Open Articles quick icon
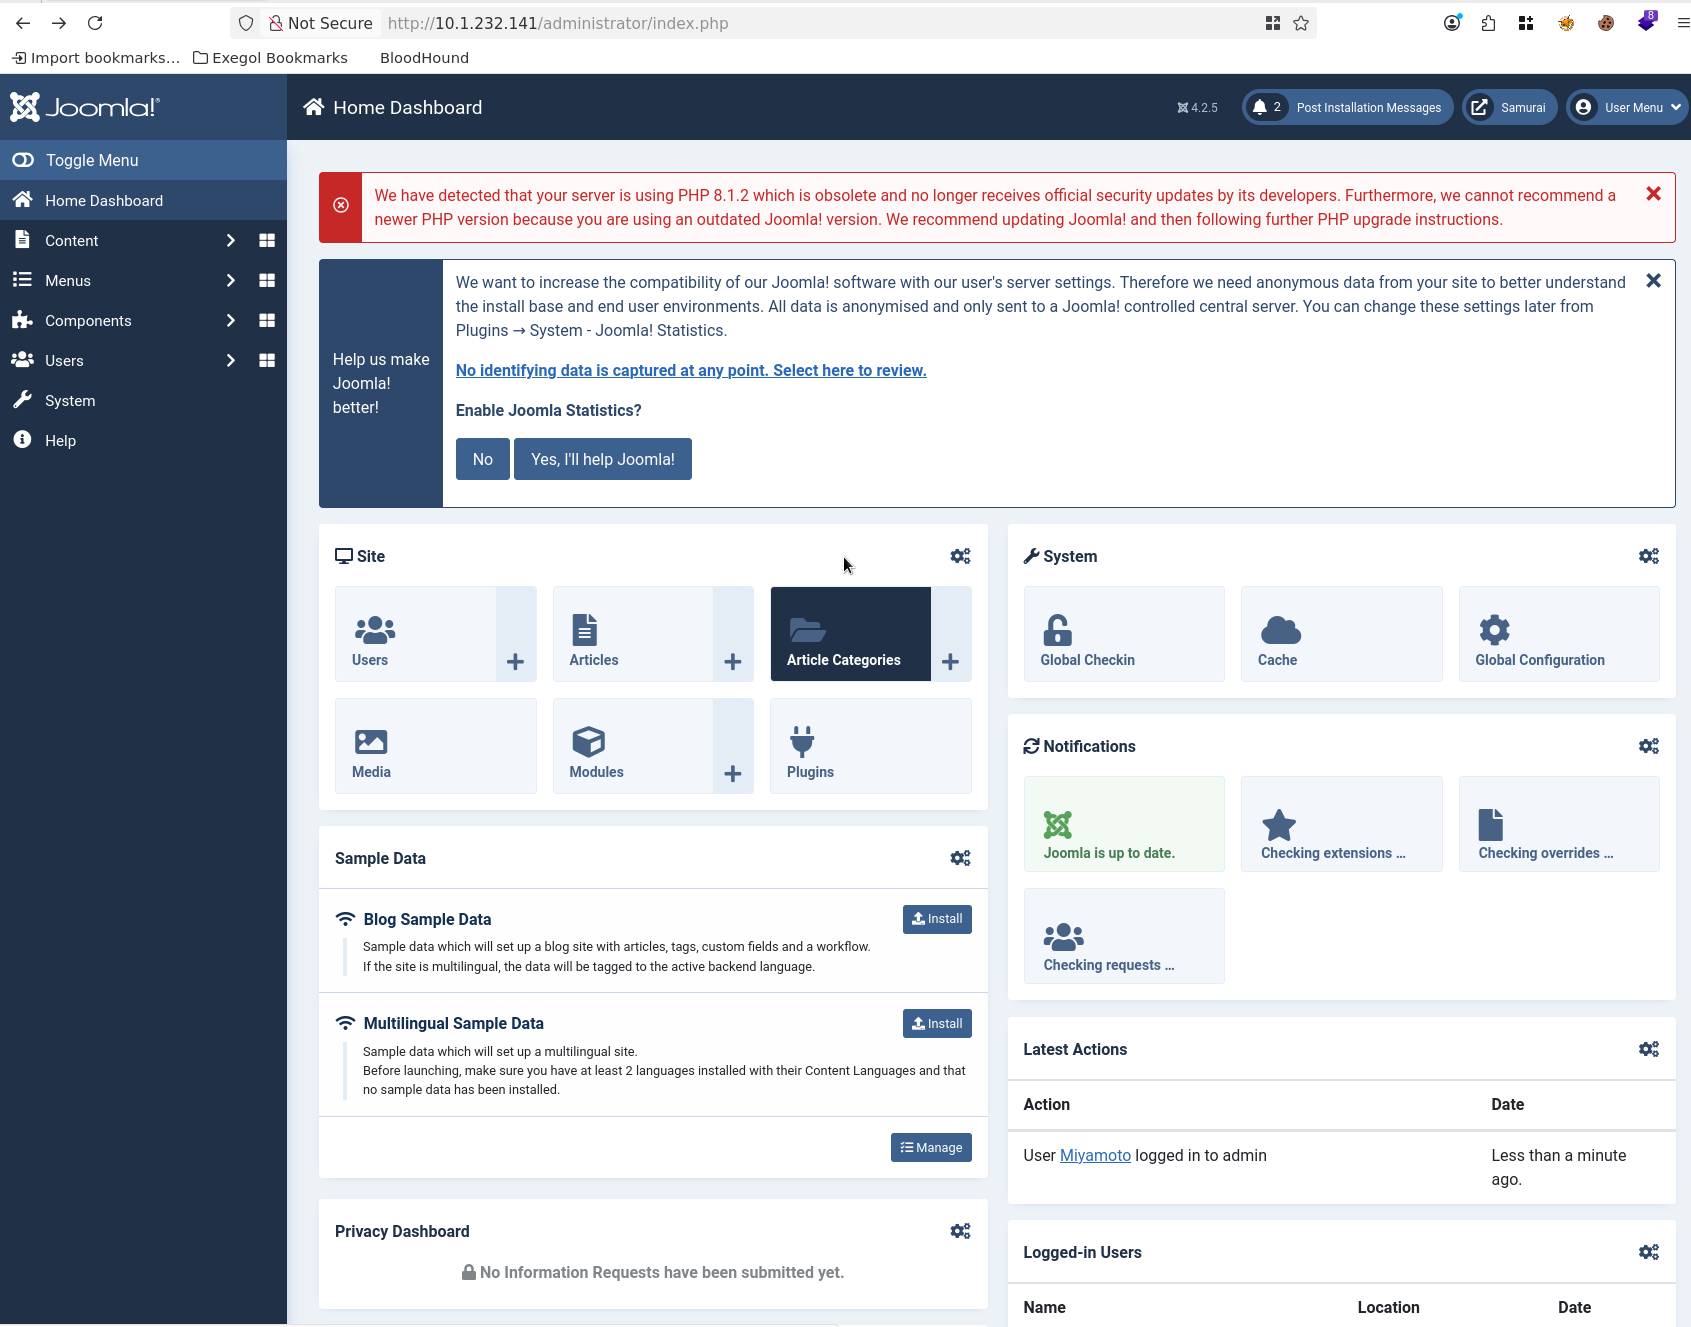Screen dimensions: 1691x1327 (x=633, y=634)
